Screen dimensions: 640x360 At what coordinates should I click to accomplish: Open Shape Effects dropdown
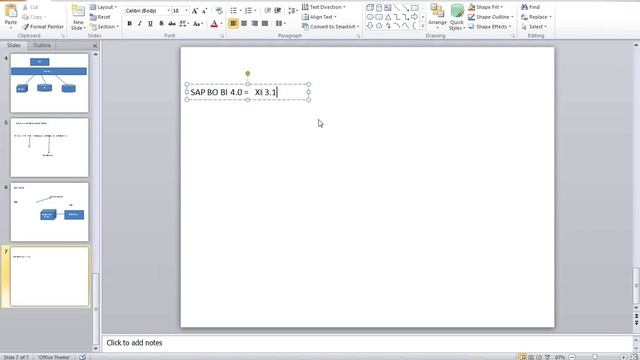[489, 27]
